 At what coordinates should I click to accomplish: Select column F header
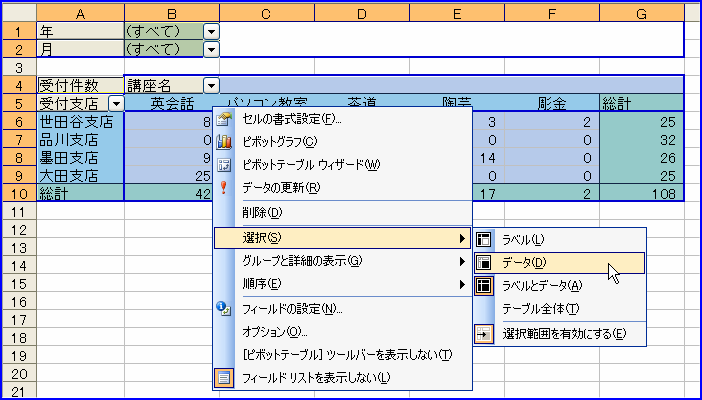[552, 13]
